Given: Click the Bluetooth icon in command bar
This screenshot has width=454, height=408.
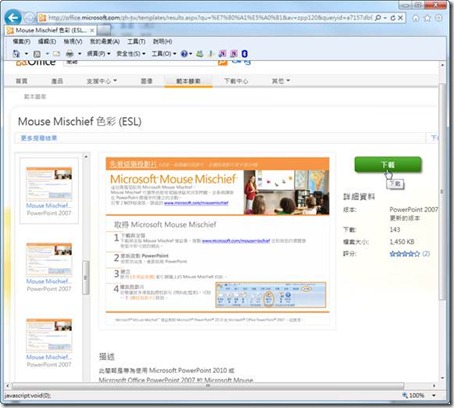Looking at the screenshot, I should (x=244, y=54).
